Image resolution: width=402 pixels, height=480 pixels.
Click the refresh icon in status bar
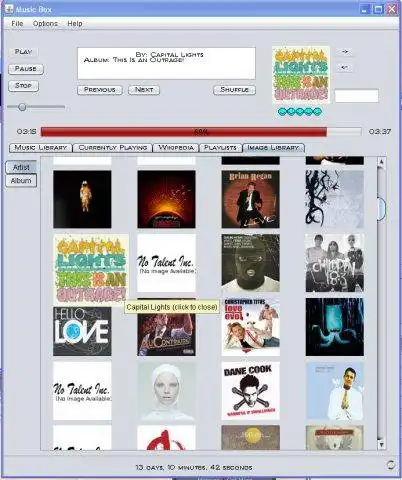pyautogui.click(x=391, y=465)
